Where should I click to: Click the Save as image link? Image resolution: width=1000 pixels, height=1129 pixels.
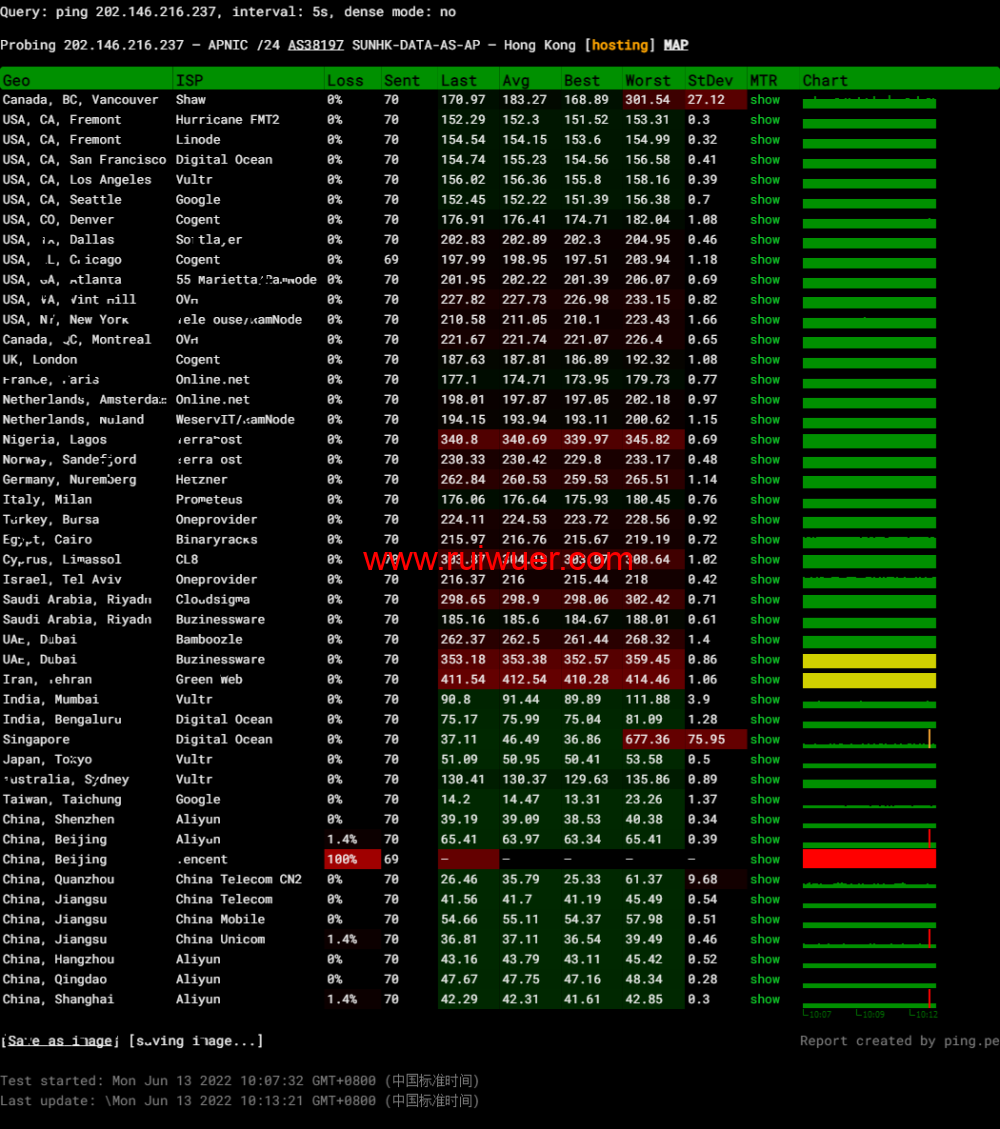61,1041
